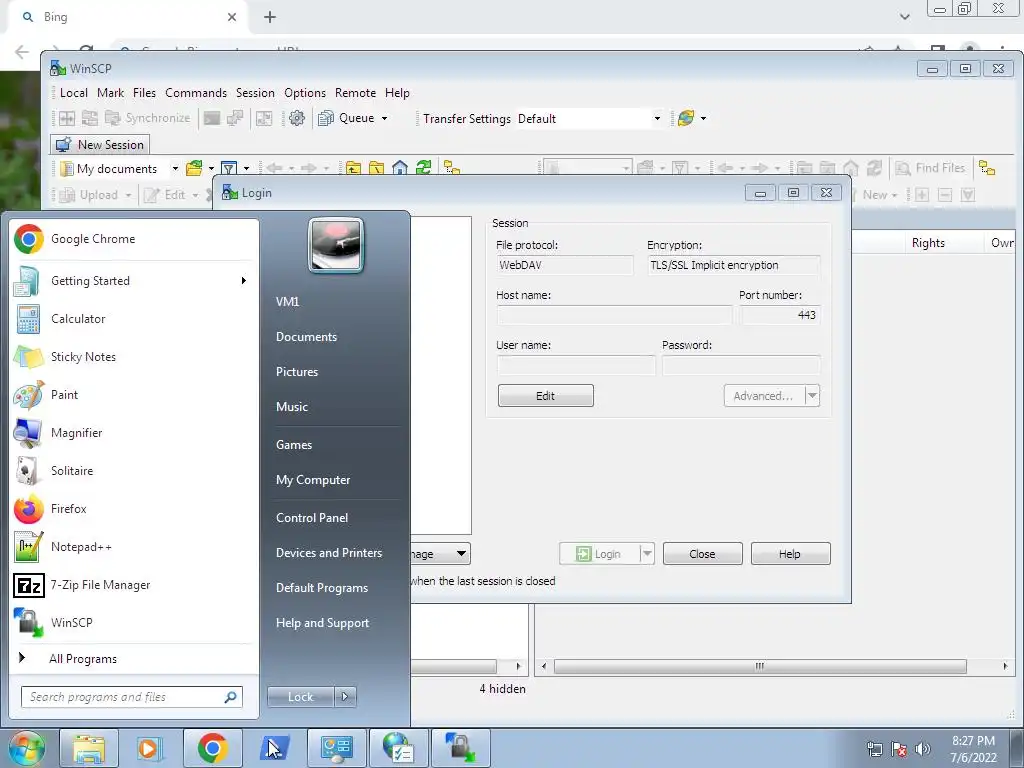Image resolution: width=1024 pixels, height=768 pixels.
Task: Click the local panel filter icon
Action: tap(229, 168)
